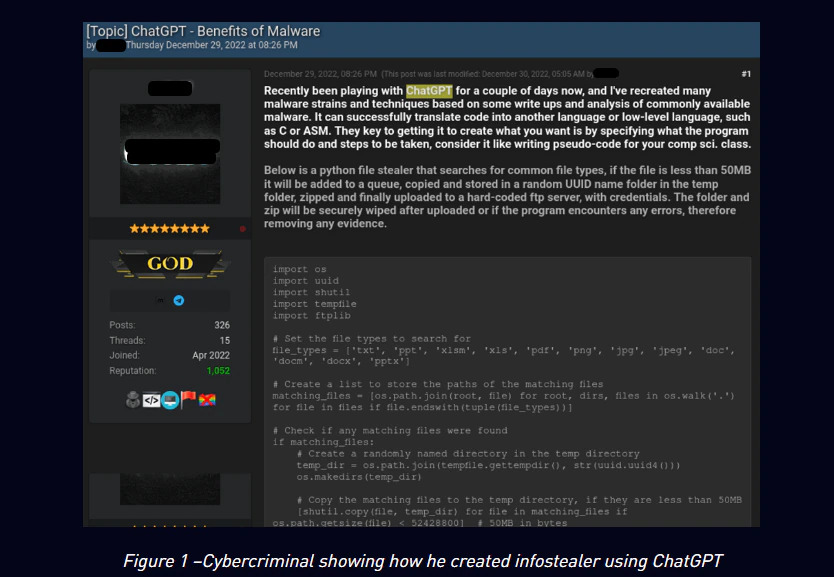This screenshot has height=577, width=834.
Task: Click the comment "# Create a randomly named directory"
Action: [468, 454]
